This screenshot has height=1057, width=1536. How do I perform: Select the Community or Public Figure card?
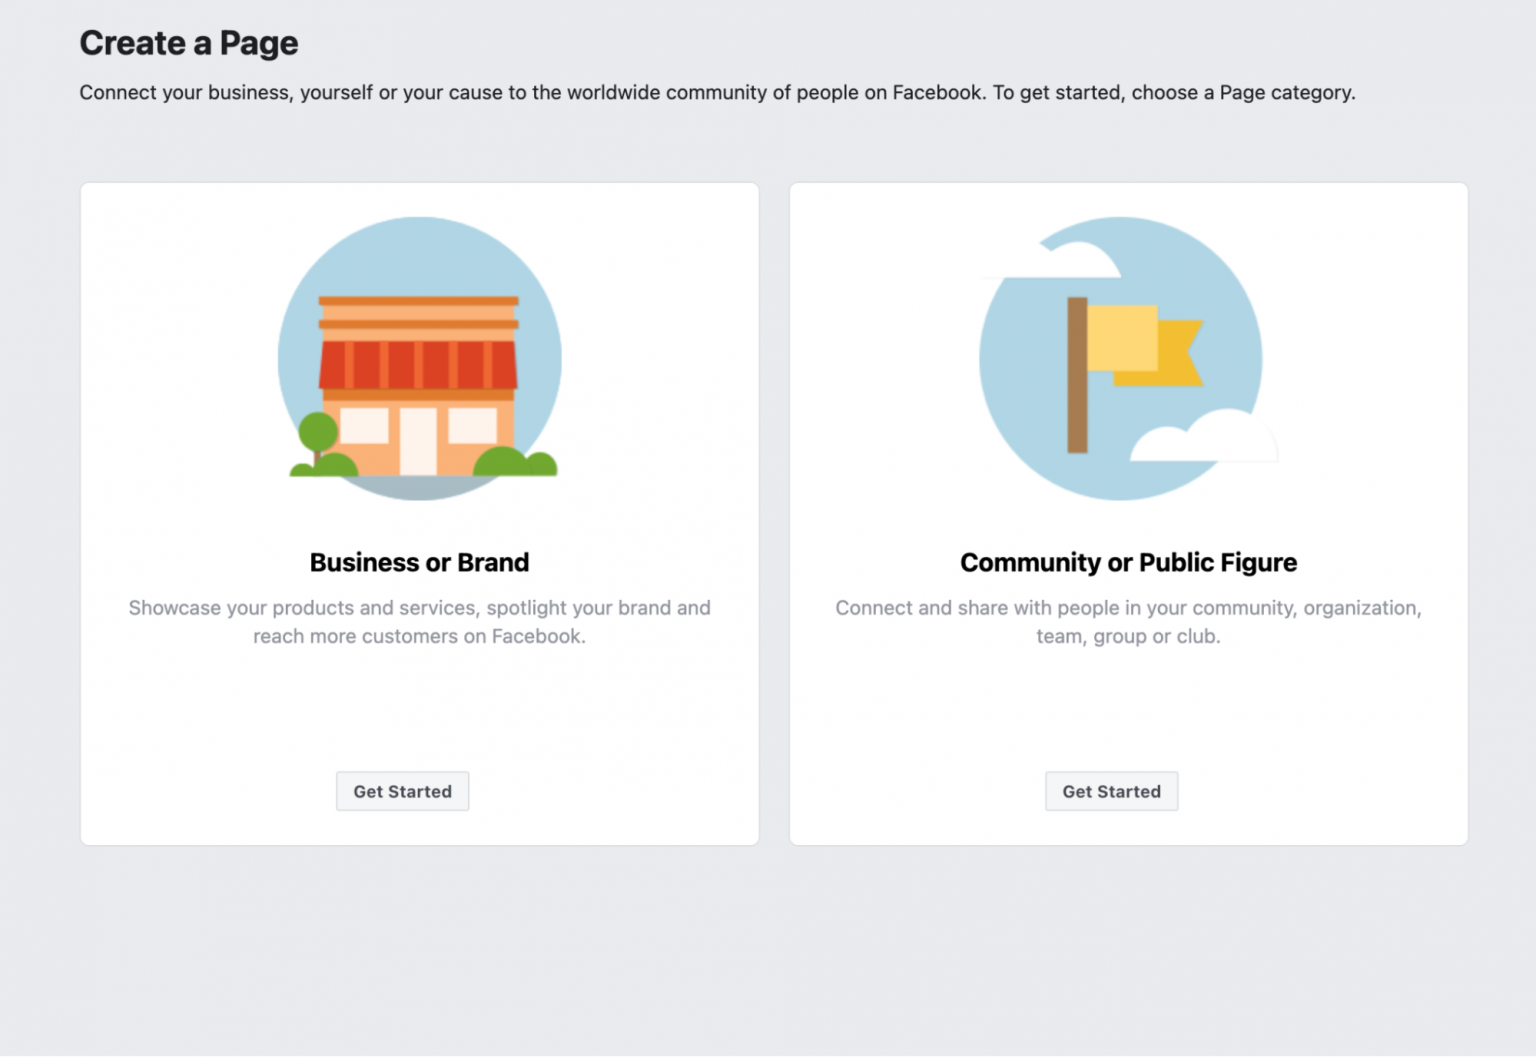pyautogui.click(x=1128, y=700)
